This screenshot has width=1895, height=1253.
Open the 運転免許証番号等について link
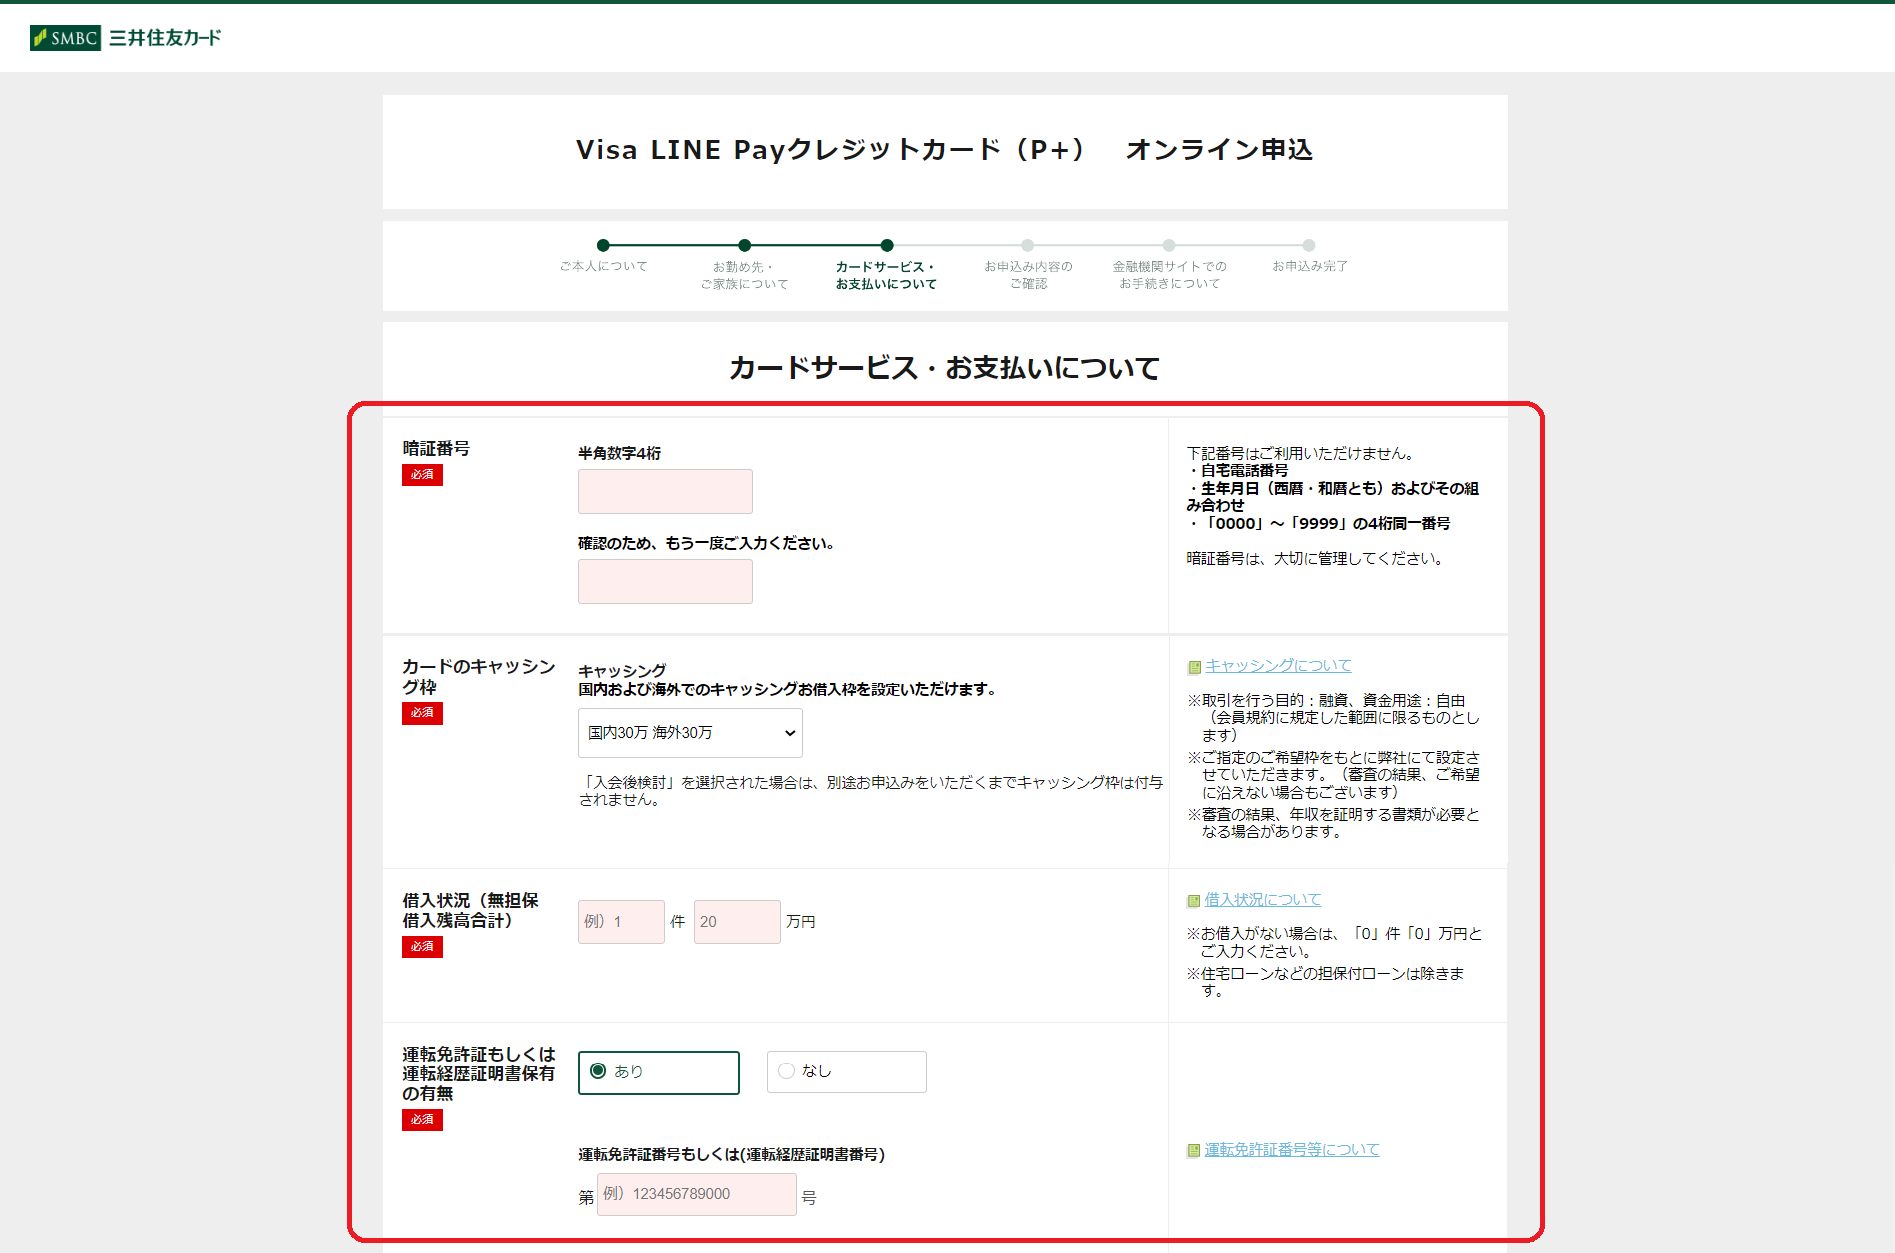pyautogui.click(x=1292, y=1150)
